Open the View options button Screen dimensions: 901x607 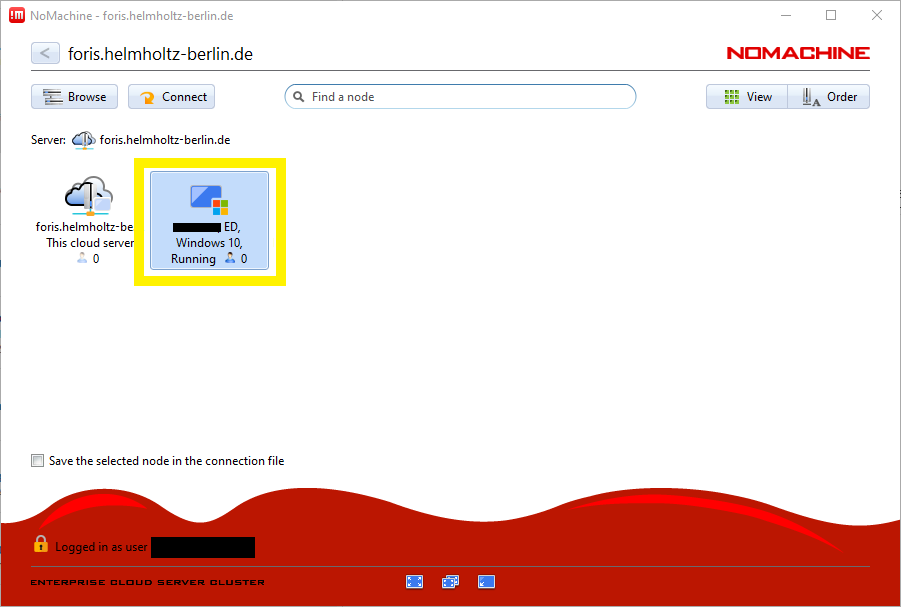coord(747,97)
